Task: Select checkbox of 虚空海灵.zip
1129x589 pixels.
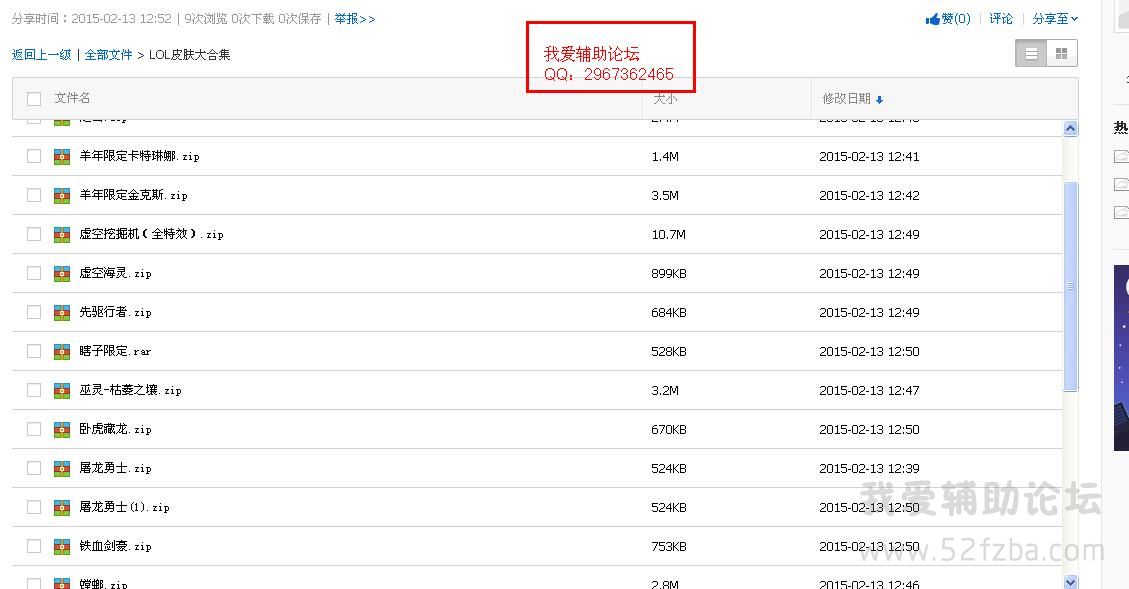Action: point(34,273)
